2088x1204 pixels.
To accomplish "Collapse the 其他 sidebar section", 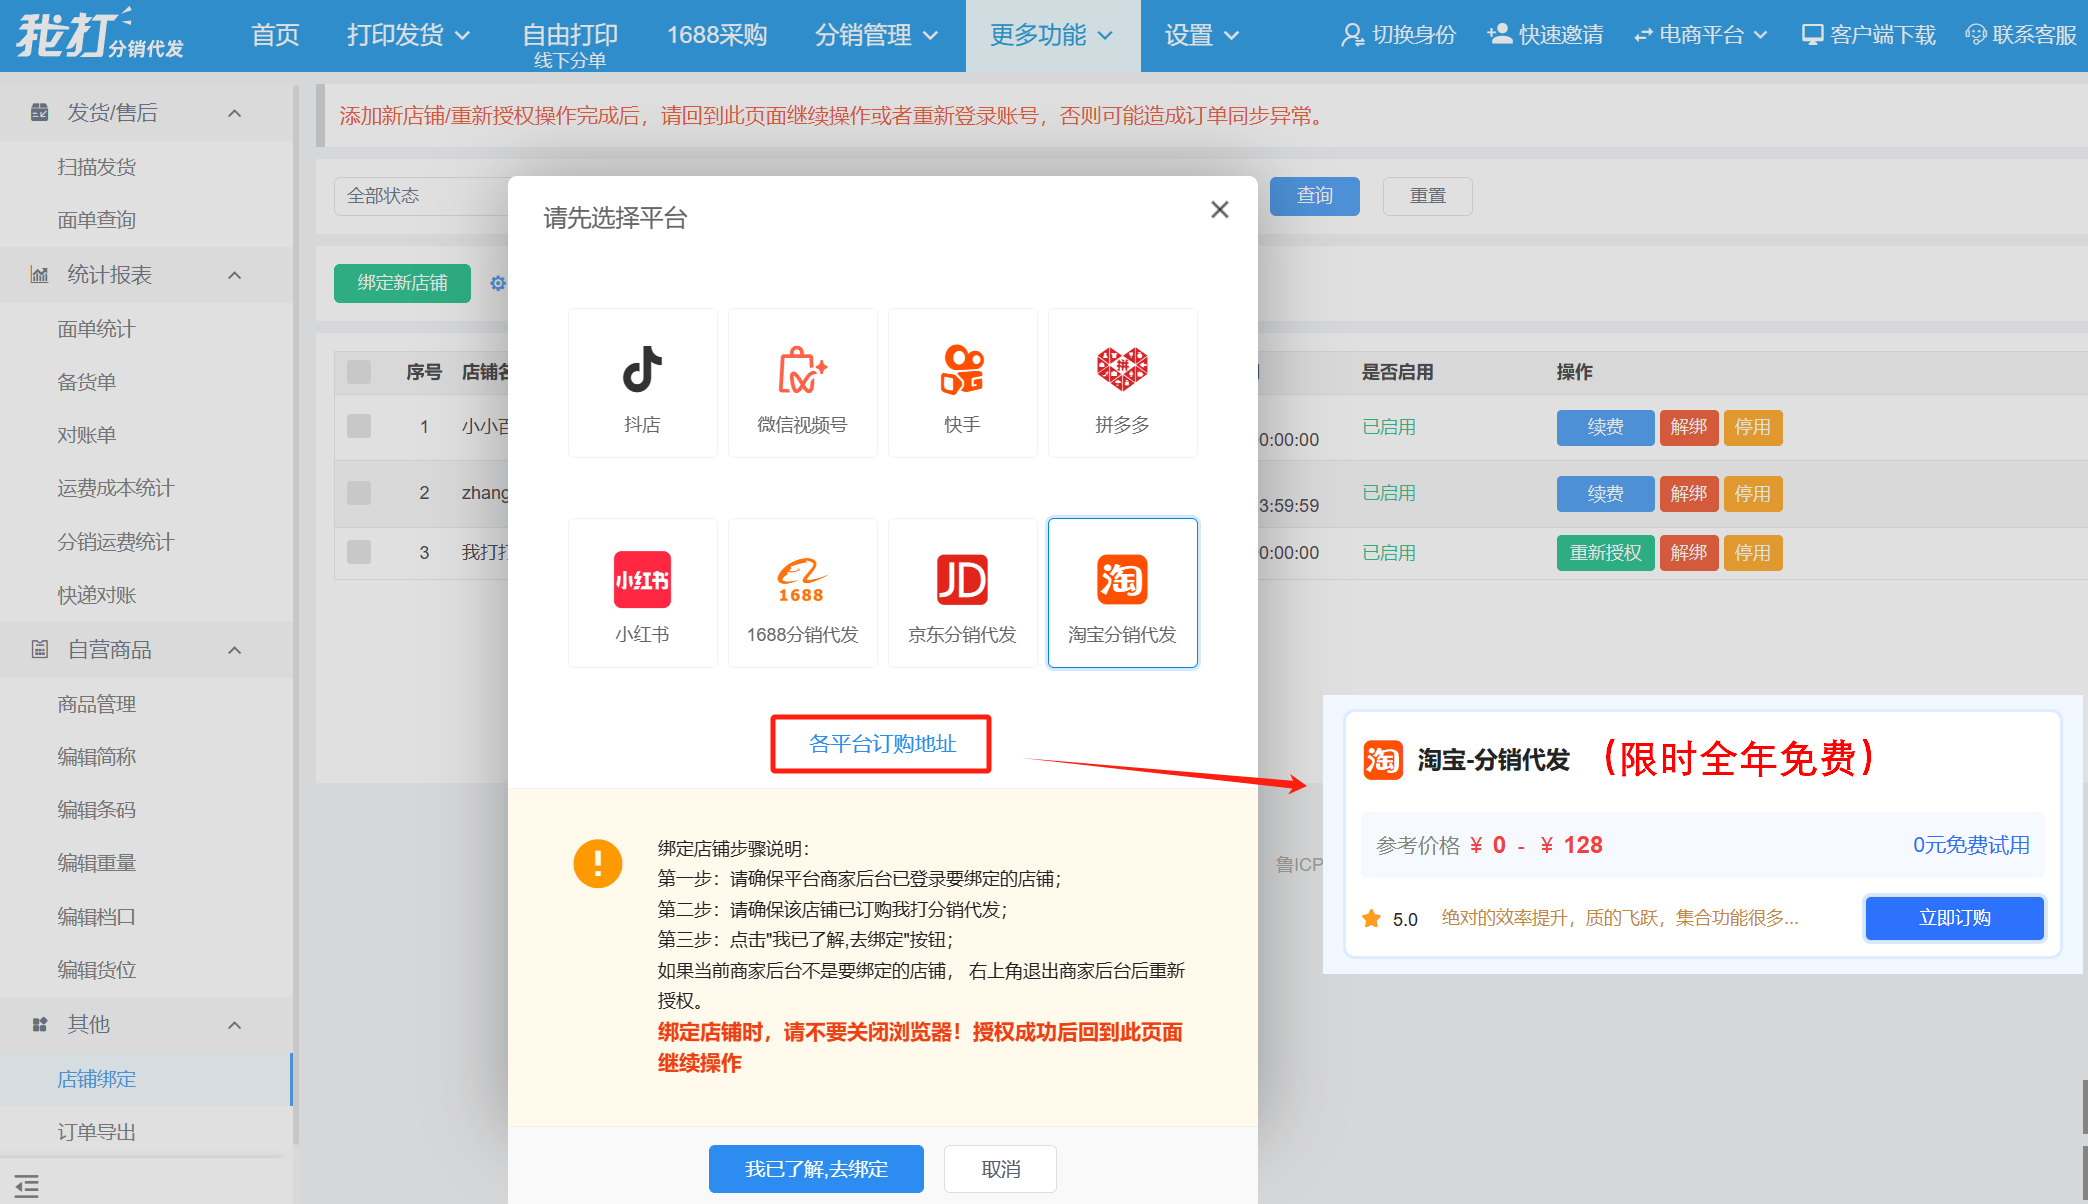I will [235, 1025].
